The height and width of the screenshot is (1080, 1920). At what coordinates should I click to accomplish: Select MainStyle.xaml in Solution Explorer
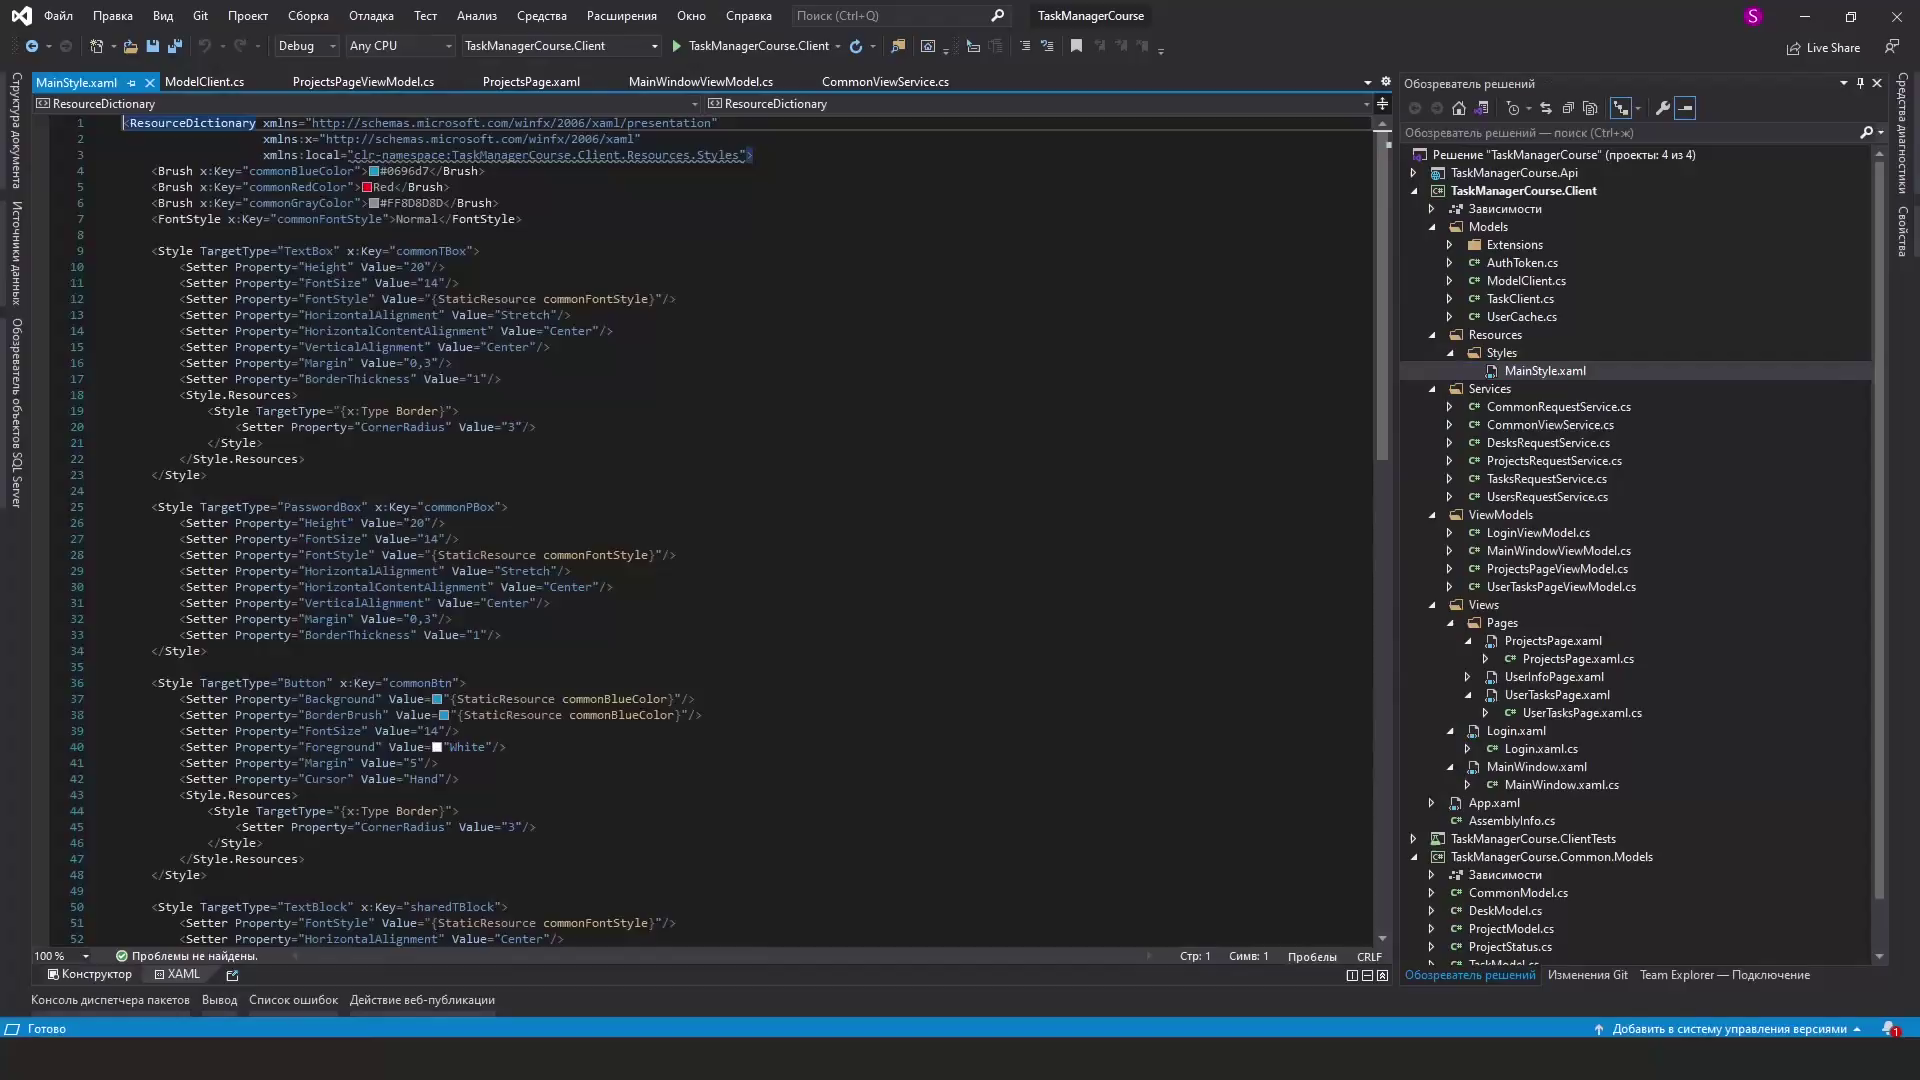(x=1544, y=371)
